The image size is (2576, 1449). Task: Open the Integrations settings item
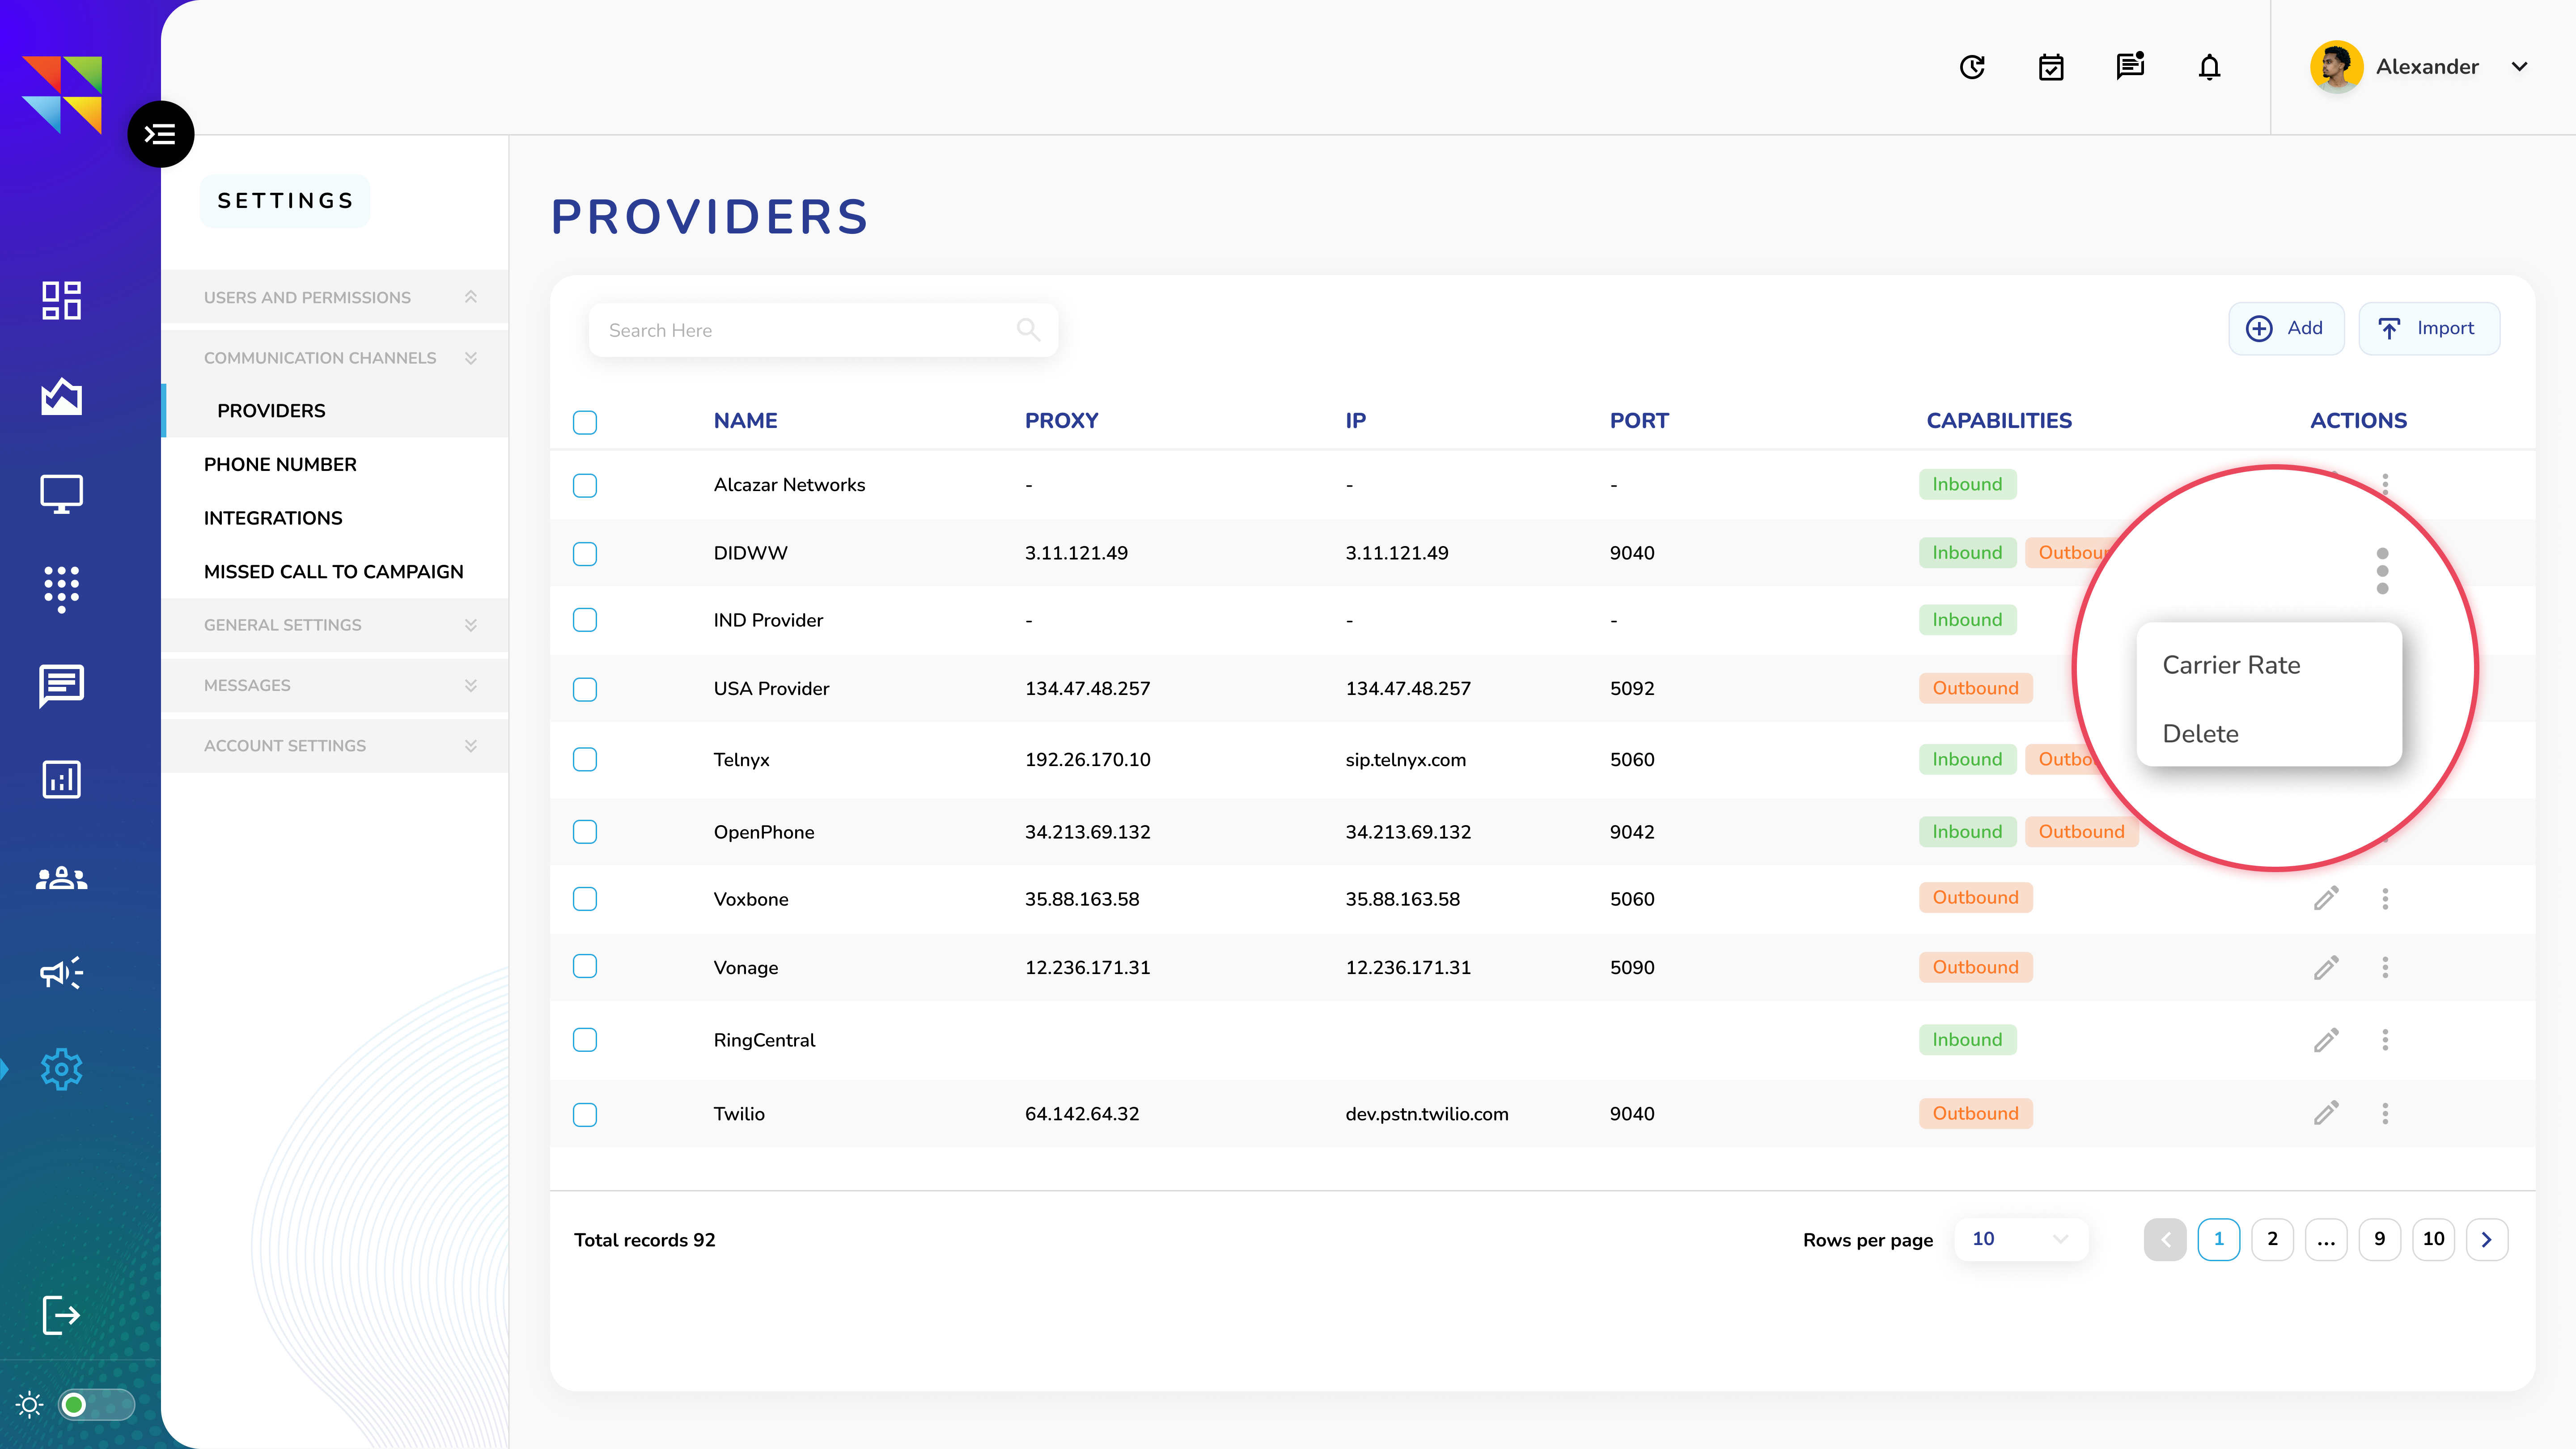point(273,517)
